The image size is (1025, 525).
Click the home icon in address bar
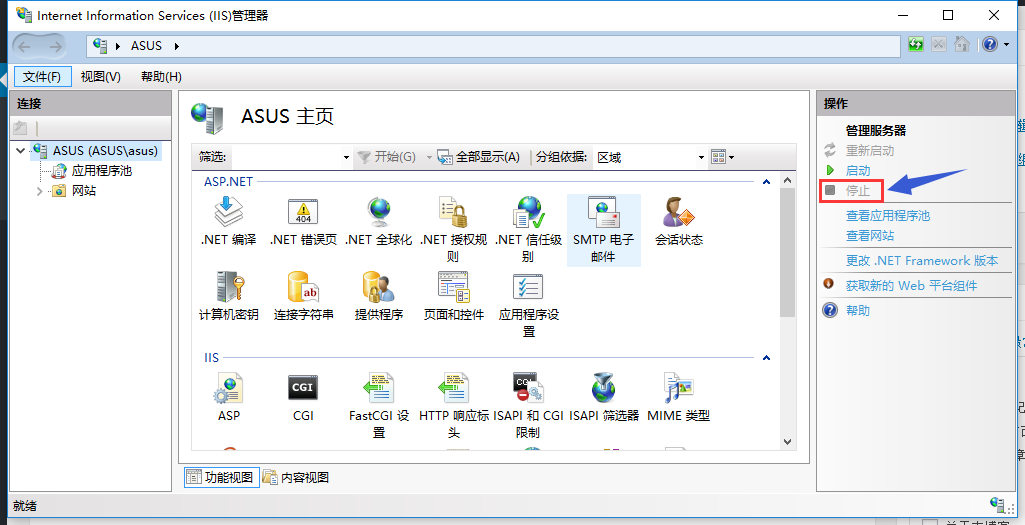click(962, 44)
